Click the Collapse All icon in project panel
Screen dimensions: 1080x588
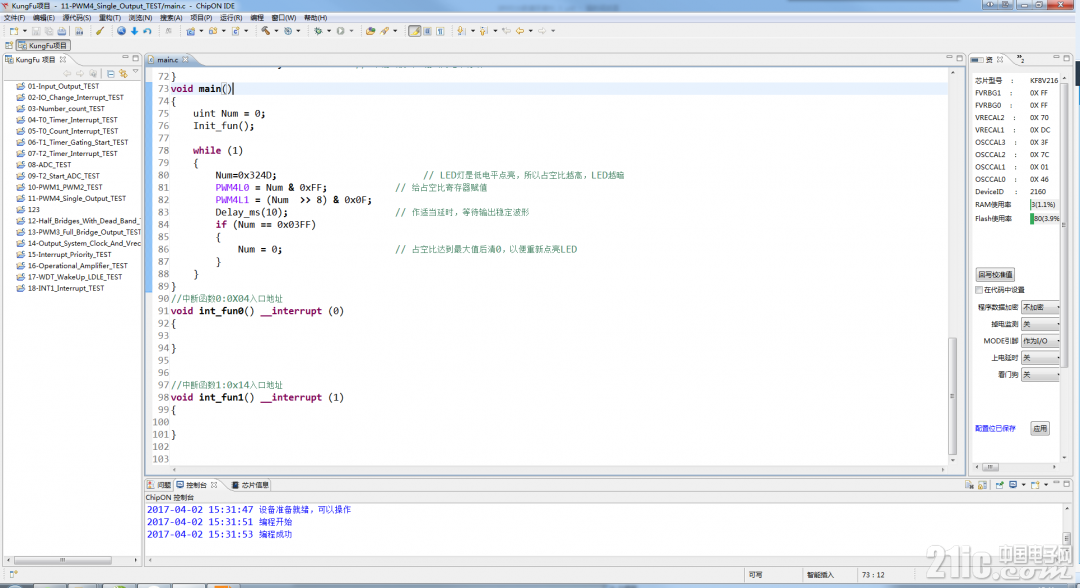[x=110, y=74]
